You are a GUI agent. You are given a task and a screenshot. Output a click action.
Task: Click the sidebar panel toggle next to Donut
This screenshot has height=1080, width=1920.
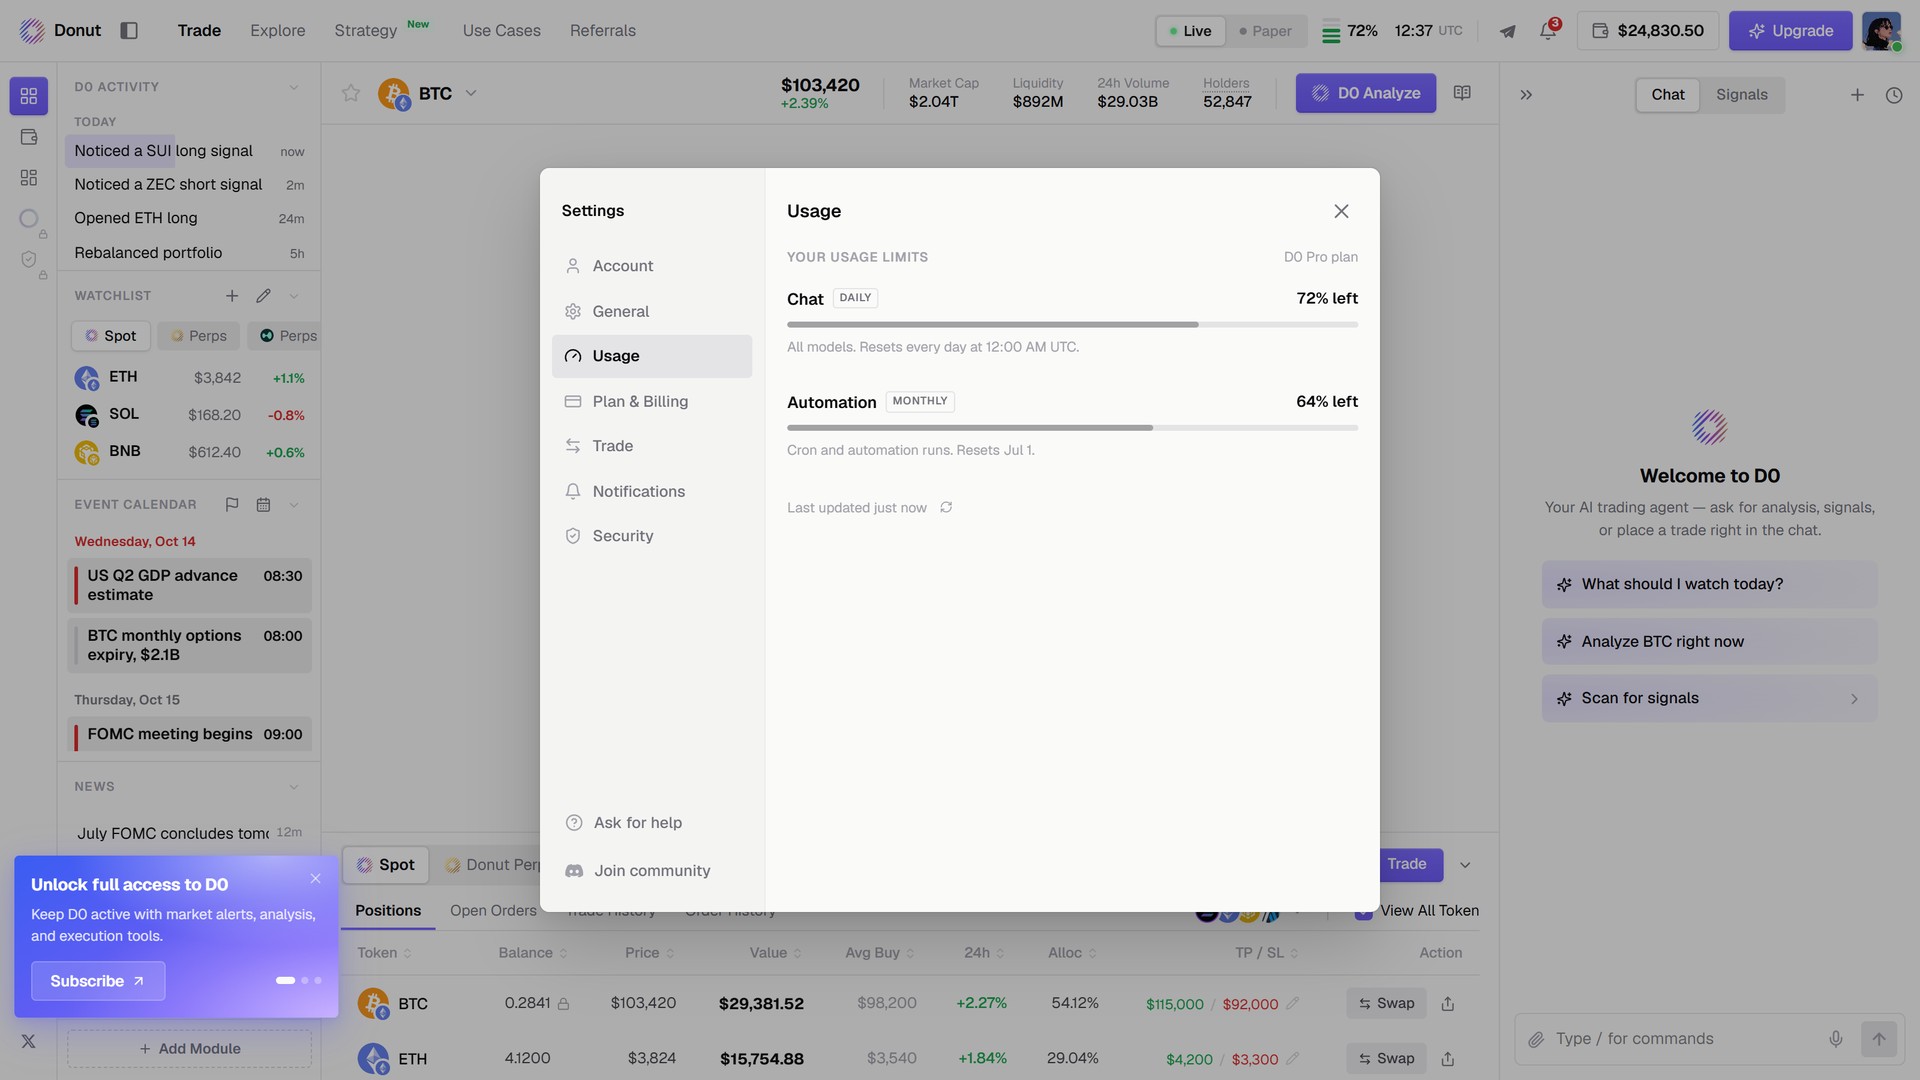pos(129,30)
